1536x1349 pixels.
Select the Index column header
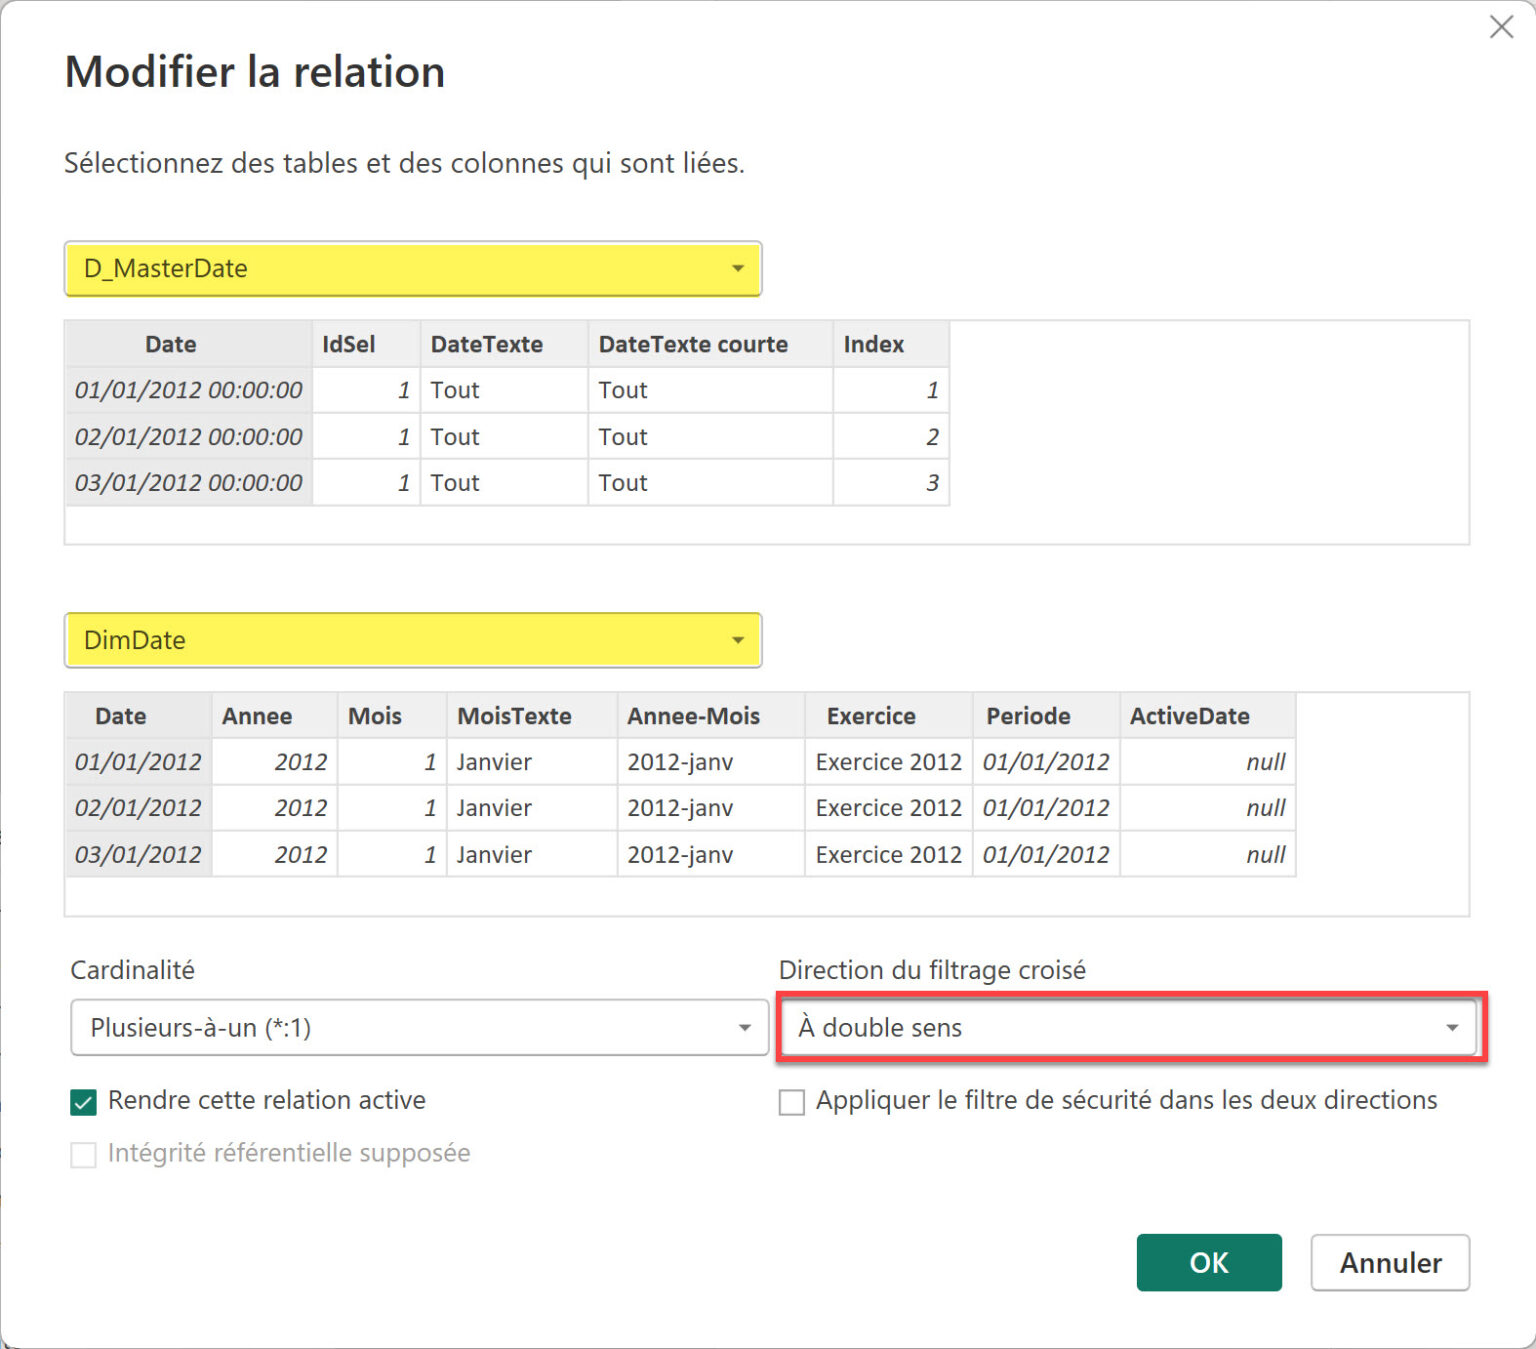coord(874,343)
